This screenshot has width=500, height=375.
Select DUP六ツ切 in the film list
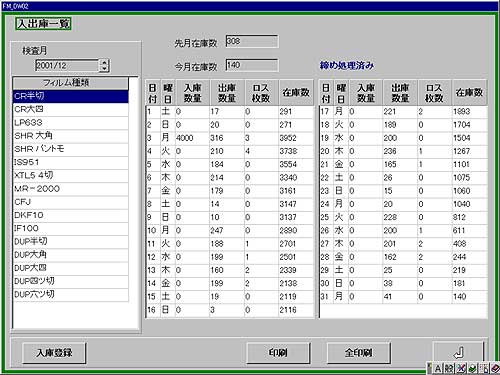(x=70, y=295)
